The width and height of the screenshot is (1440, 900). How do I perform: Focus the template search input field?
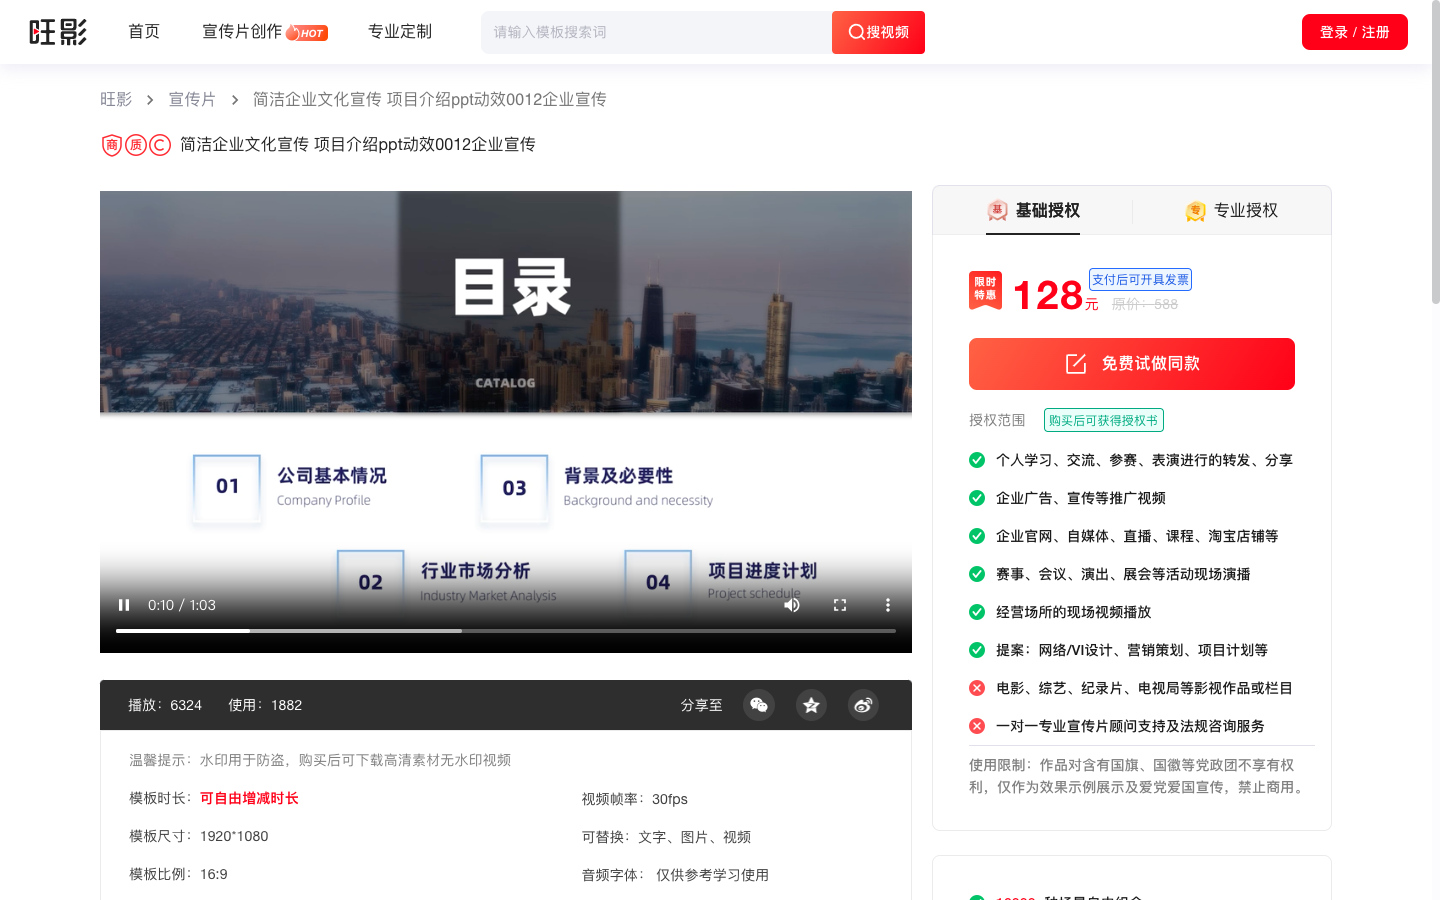click(656, 32)
